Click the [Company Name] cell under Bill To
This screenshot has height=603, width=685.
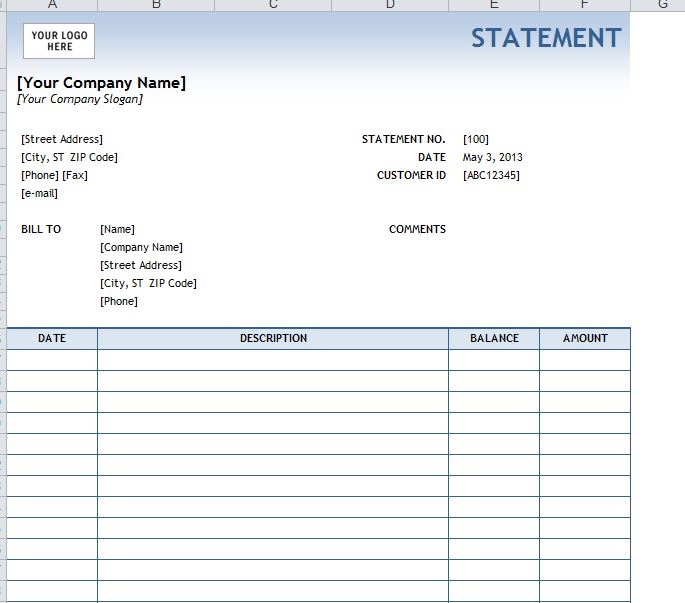click(141, 247)
